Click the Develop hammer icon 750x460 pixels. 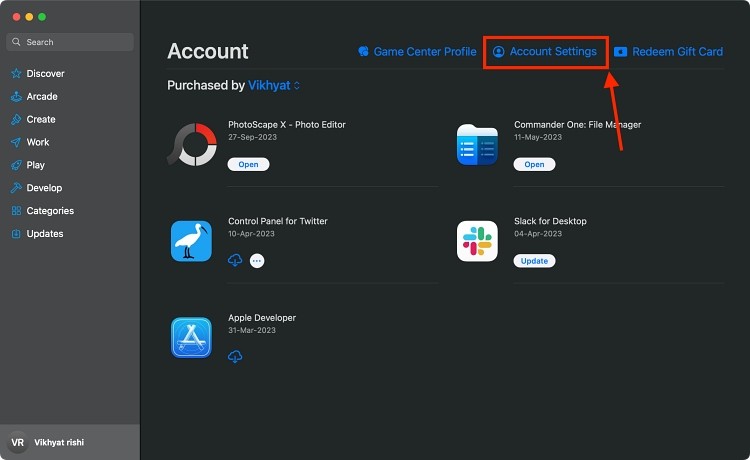click(x=16, y=188)
